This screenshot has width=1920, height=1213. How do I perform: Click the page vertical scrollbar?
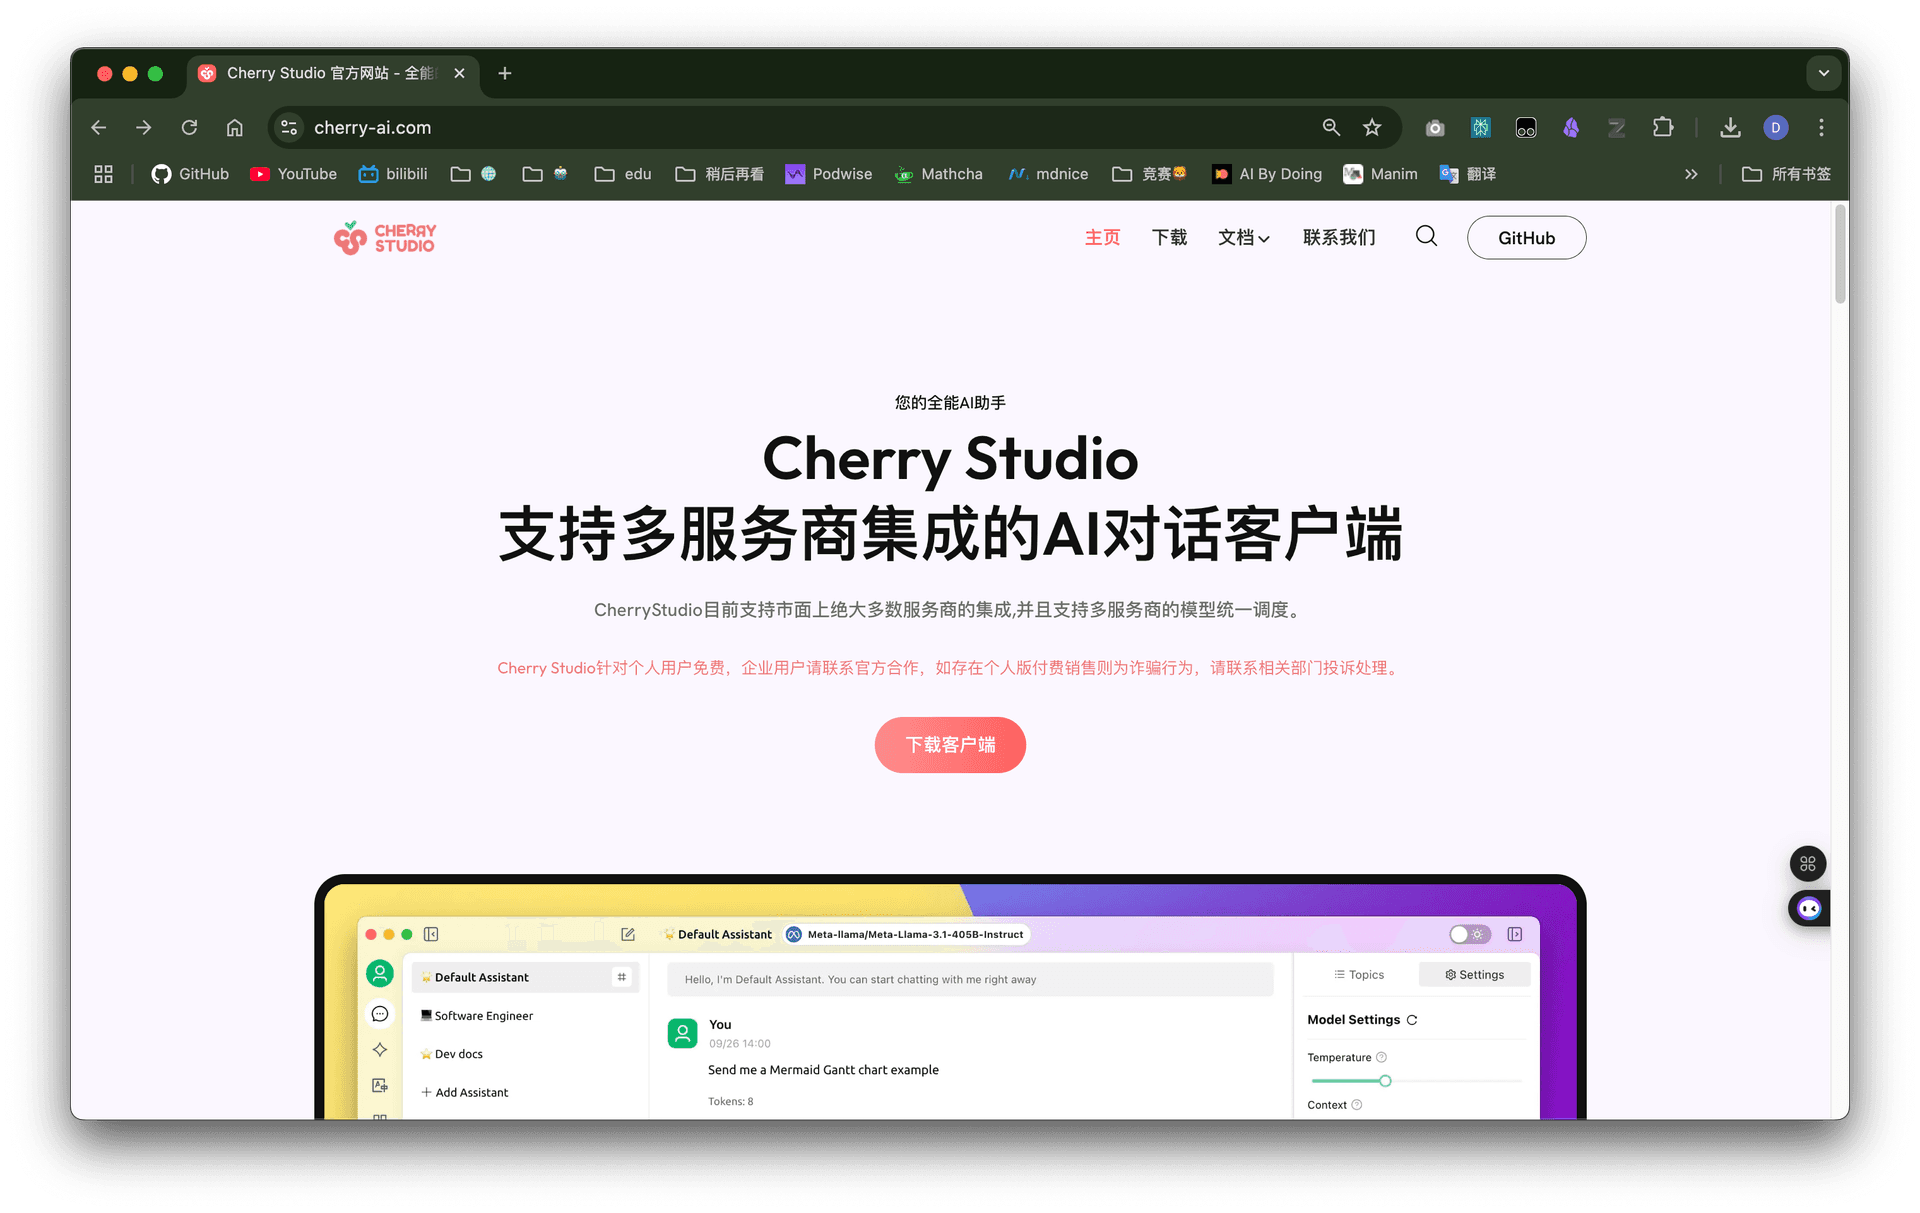coord(1840,254)
